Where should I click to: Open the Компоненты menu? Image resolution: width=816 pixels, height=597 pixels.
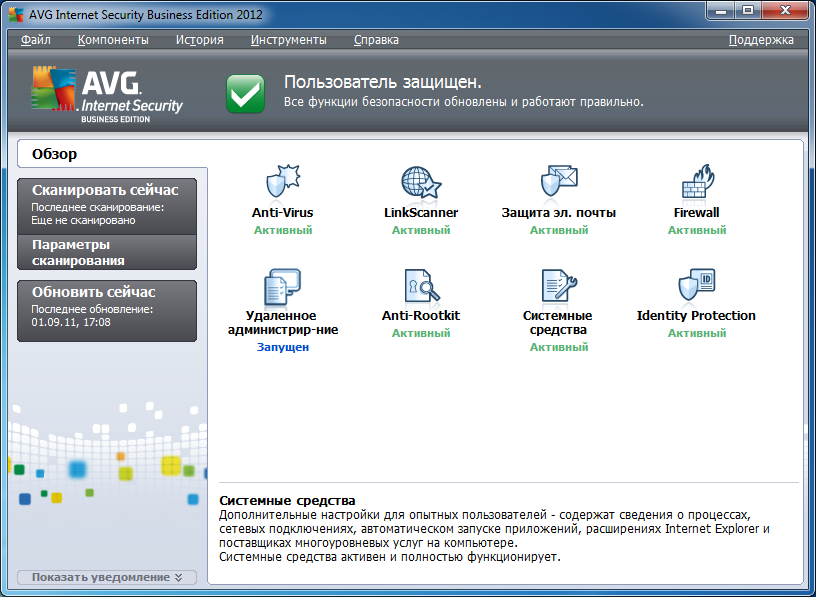113,40
